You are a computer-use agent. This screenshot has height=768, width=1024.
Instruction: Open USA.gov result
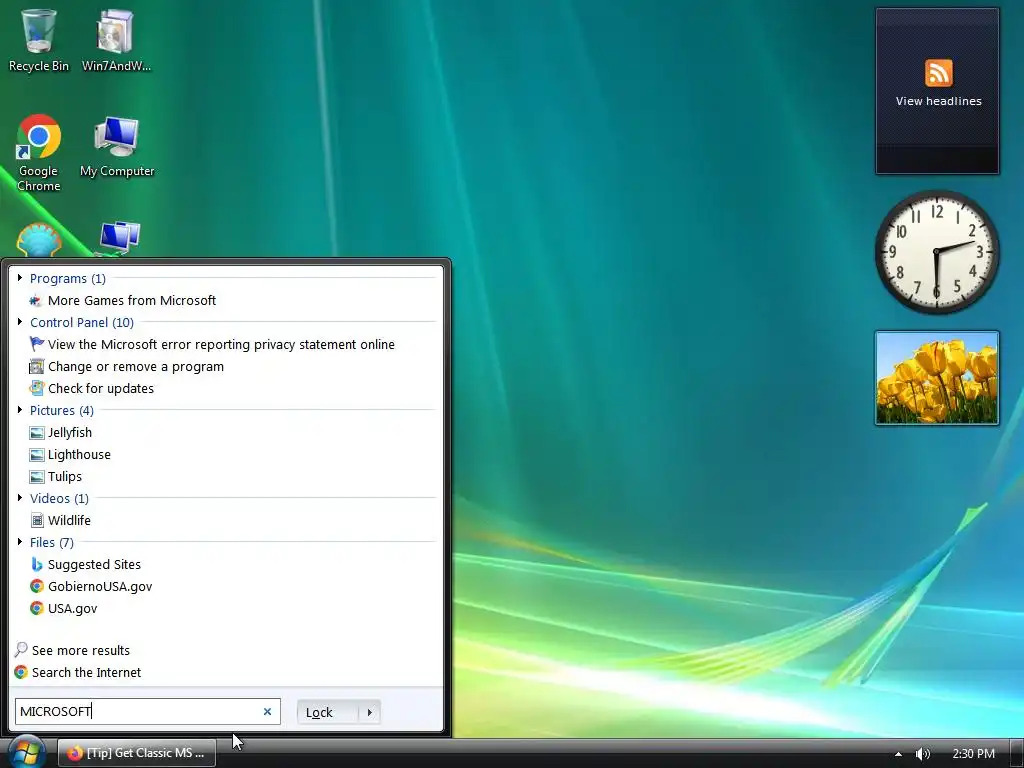(x=72, y=609)
